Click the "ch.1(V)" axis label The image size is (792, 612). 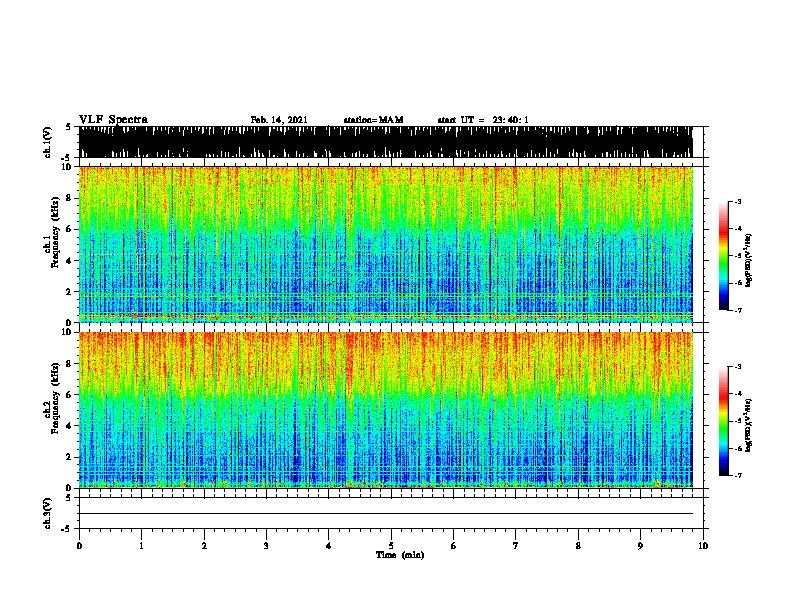48,142
